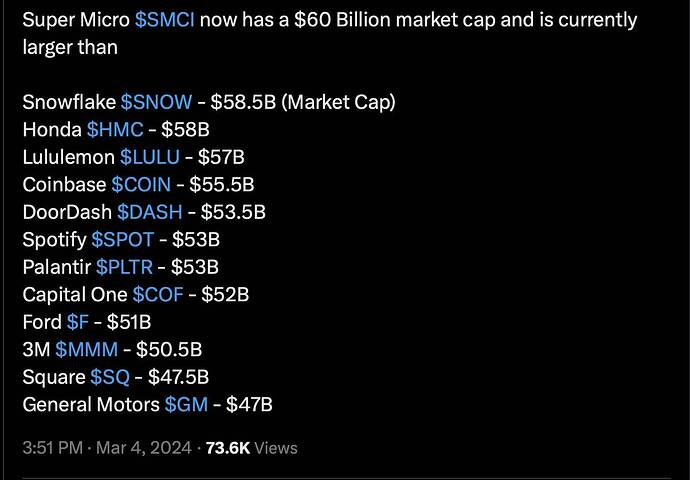Click the Capital One line text
Viewport: 690px width, 480px height.
[x=75, y=294]
